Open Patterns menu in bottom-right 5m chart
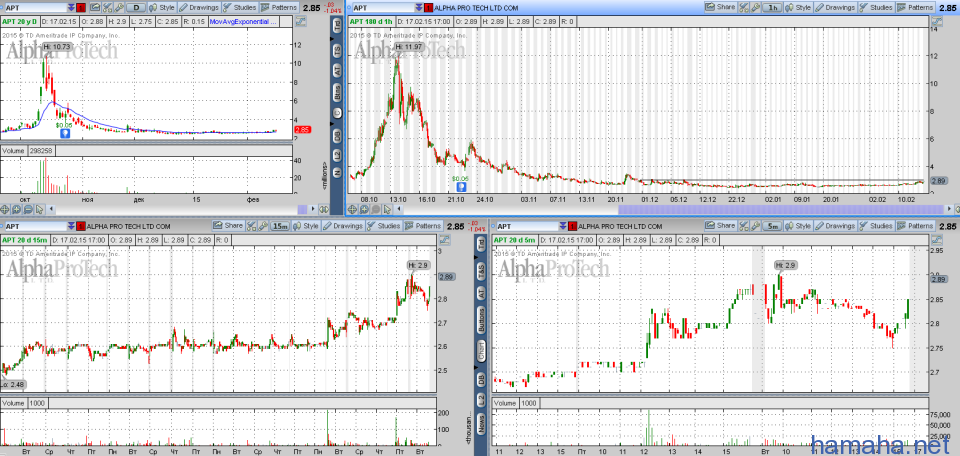 [915, 226]
